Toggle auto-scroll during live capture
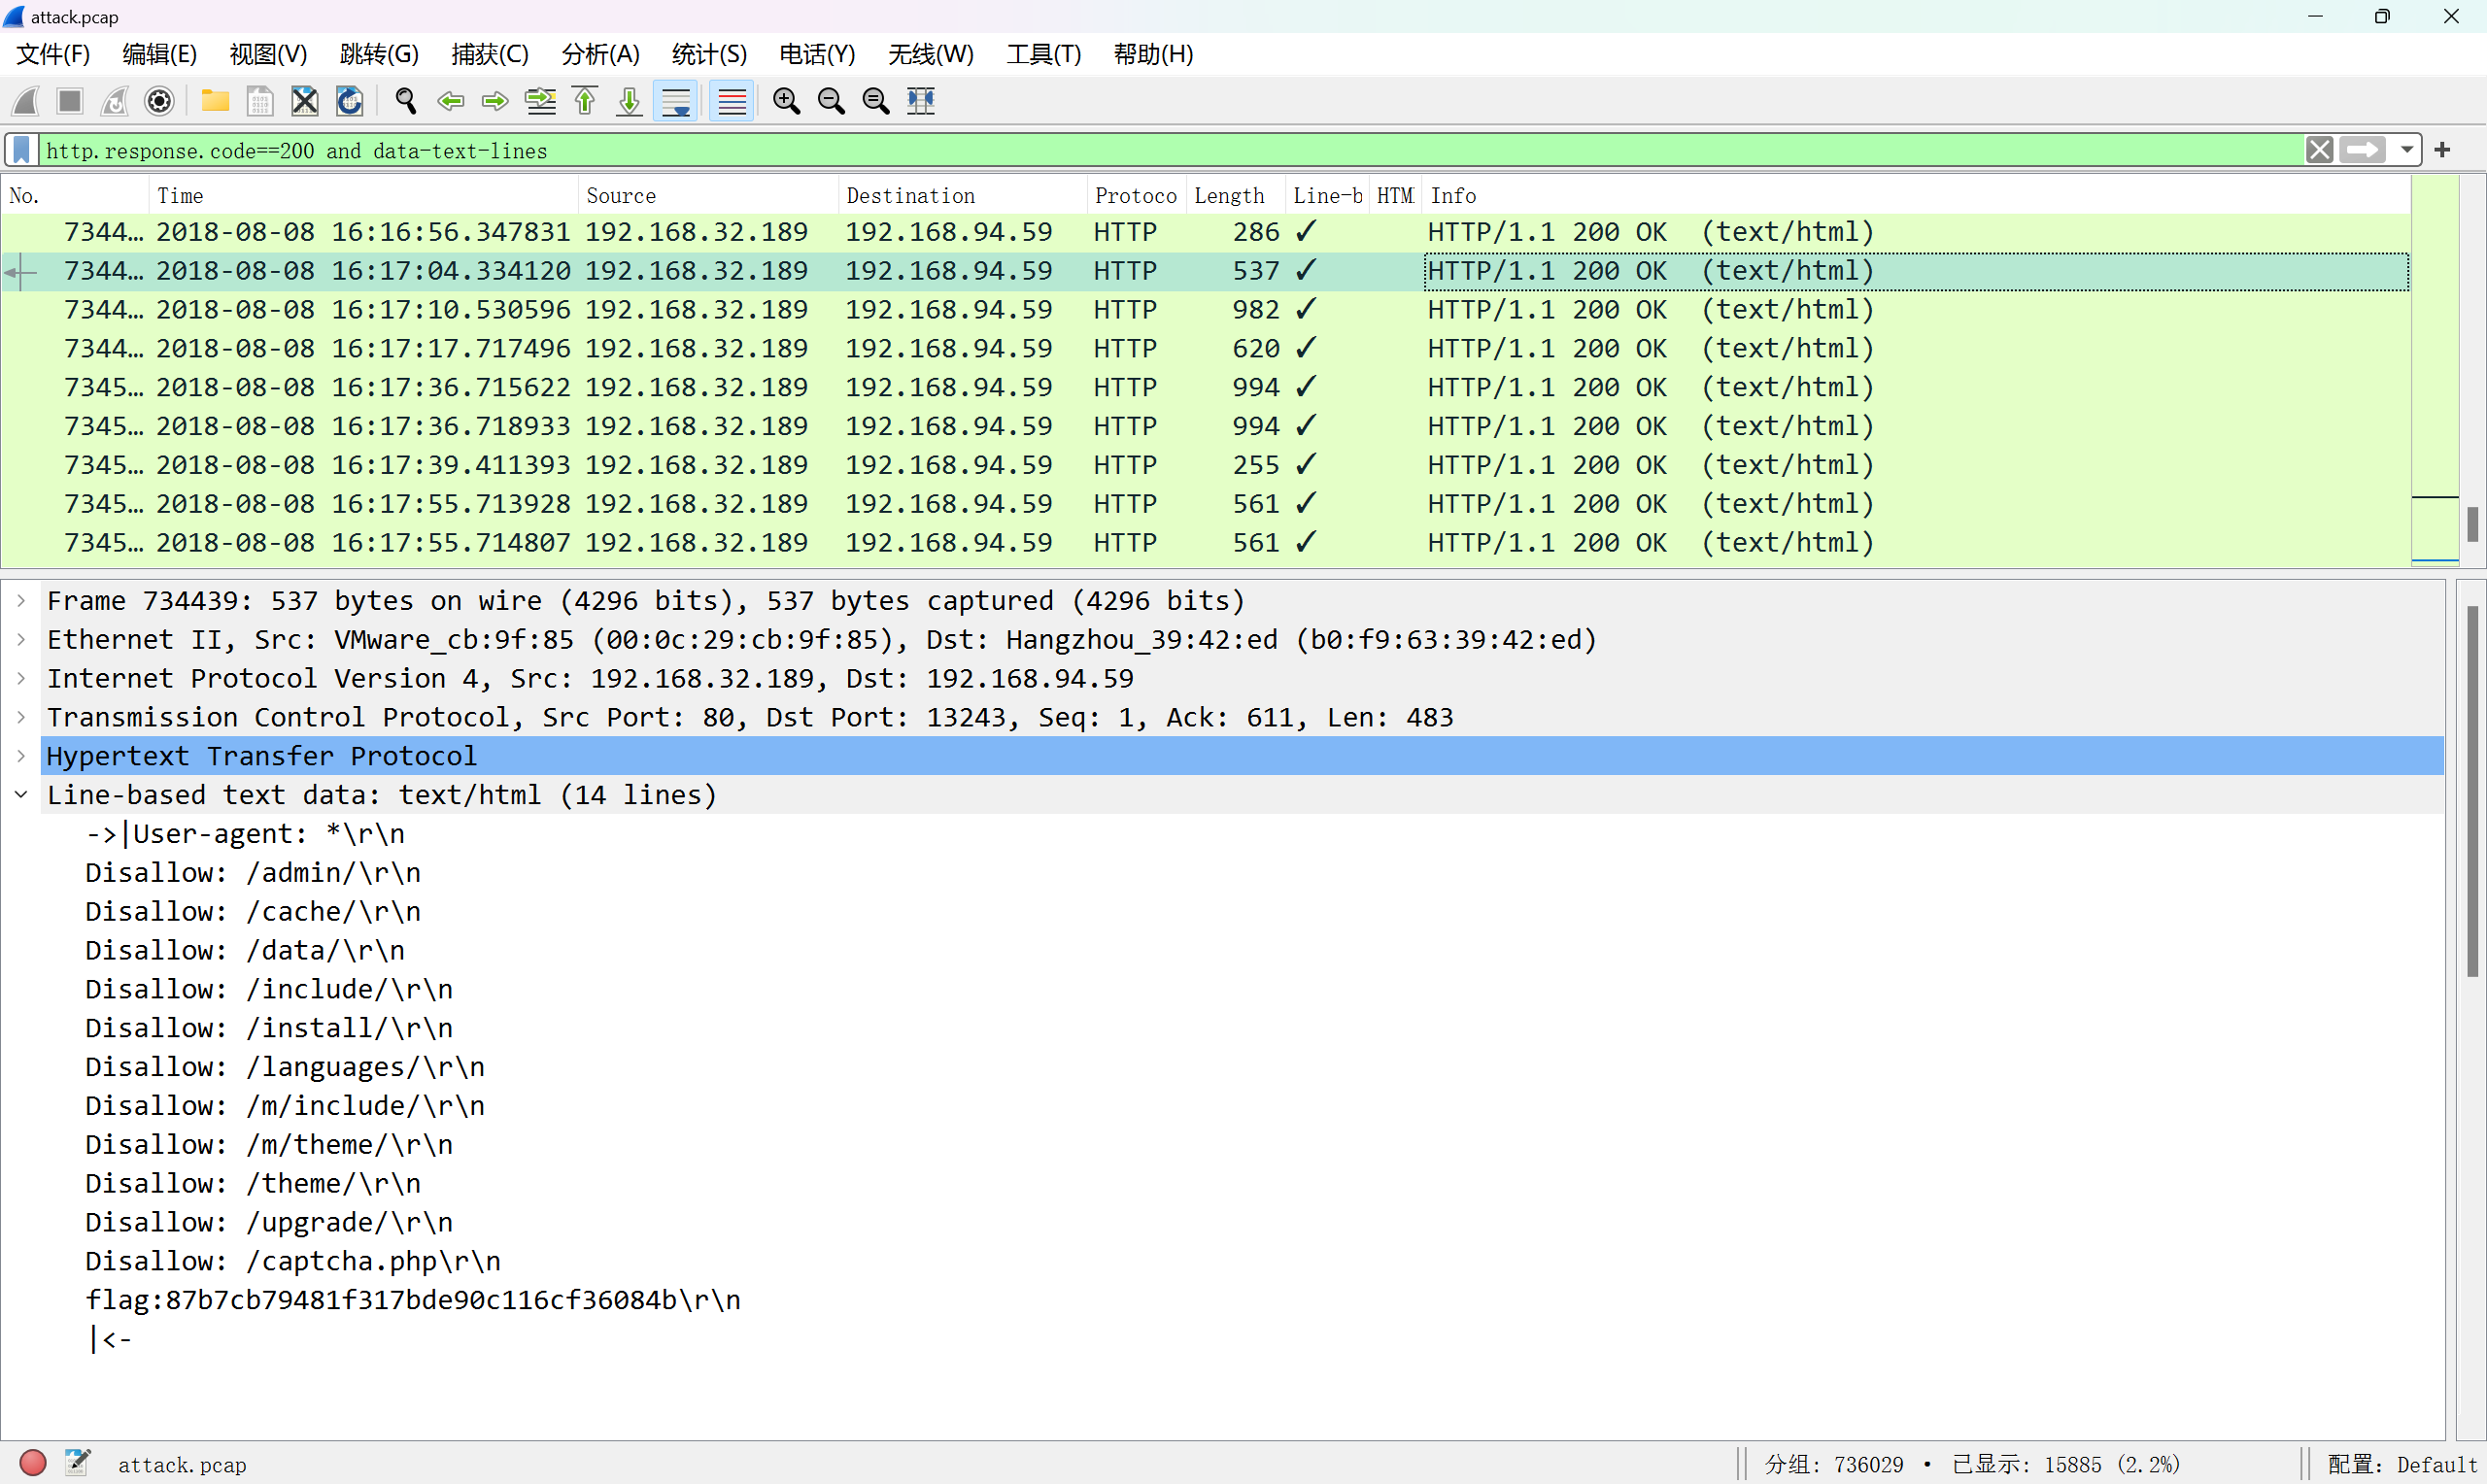 tap(676, 101)
